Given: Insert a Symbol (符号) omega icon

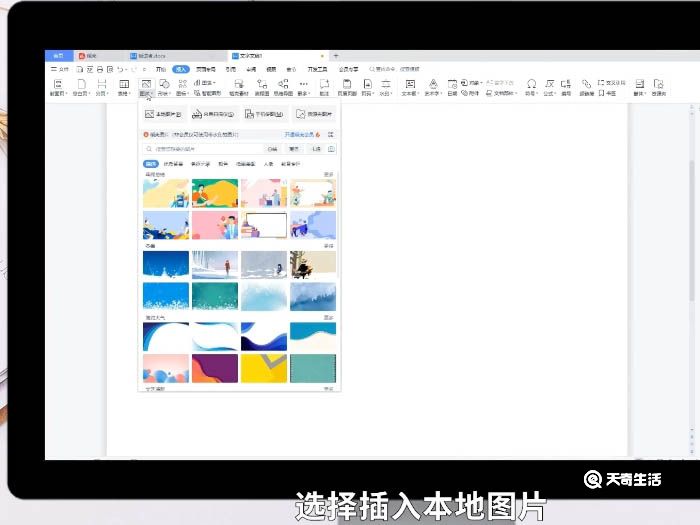Looking at the screenshot, I should 531,88.
